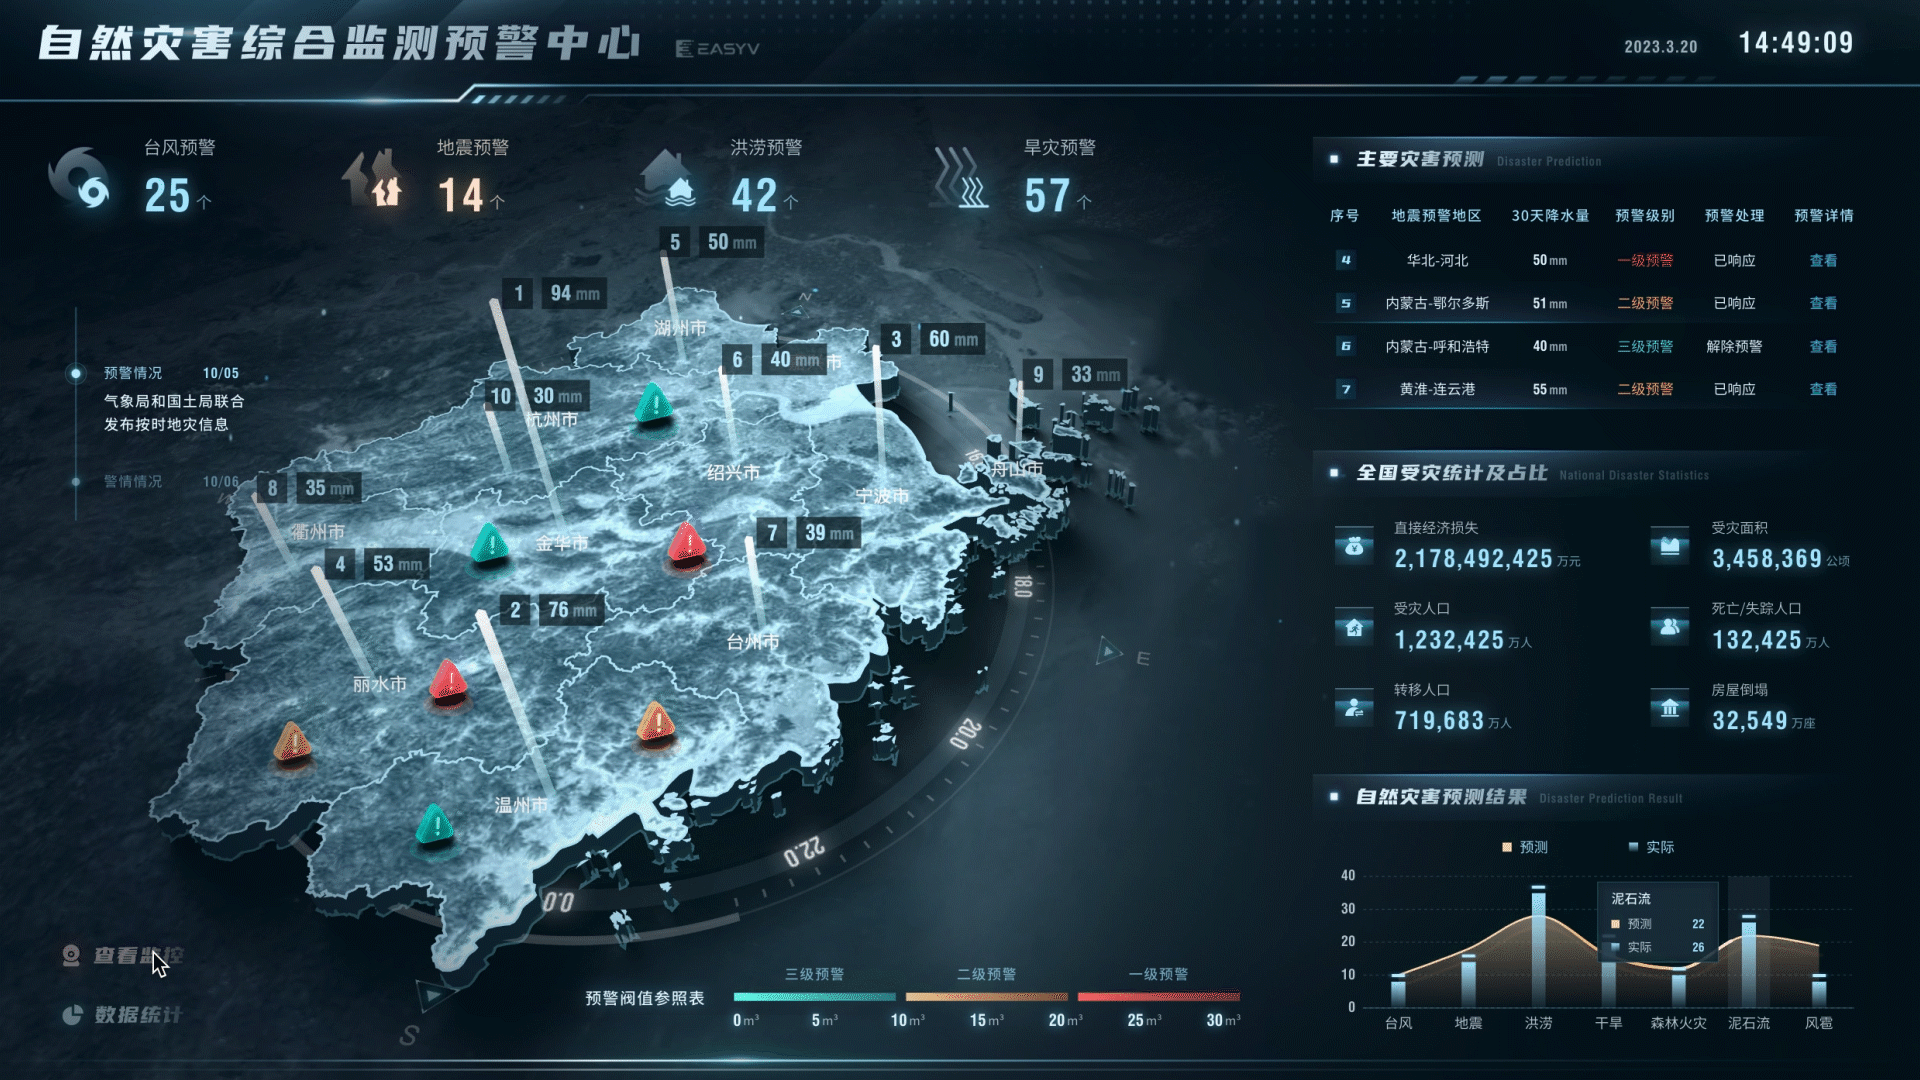Toggle the 实际 series in the chart legend
The image size is (1920, 1080).
click(1654, 846)
